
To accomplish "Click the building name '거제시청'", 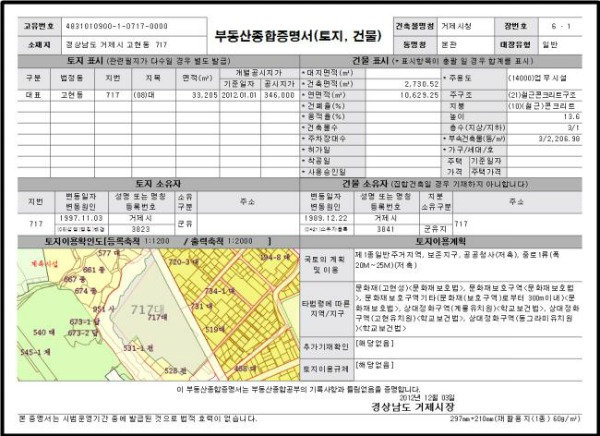I will [x=457, y=26].
